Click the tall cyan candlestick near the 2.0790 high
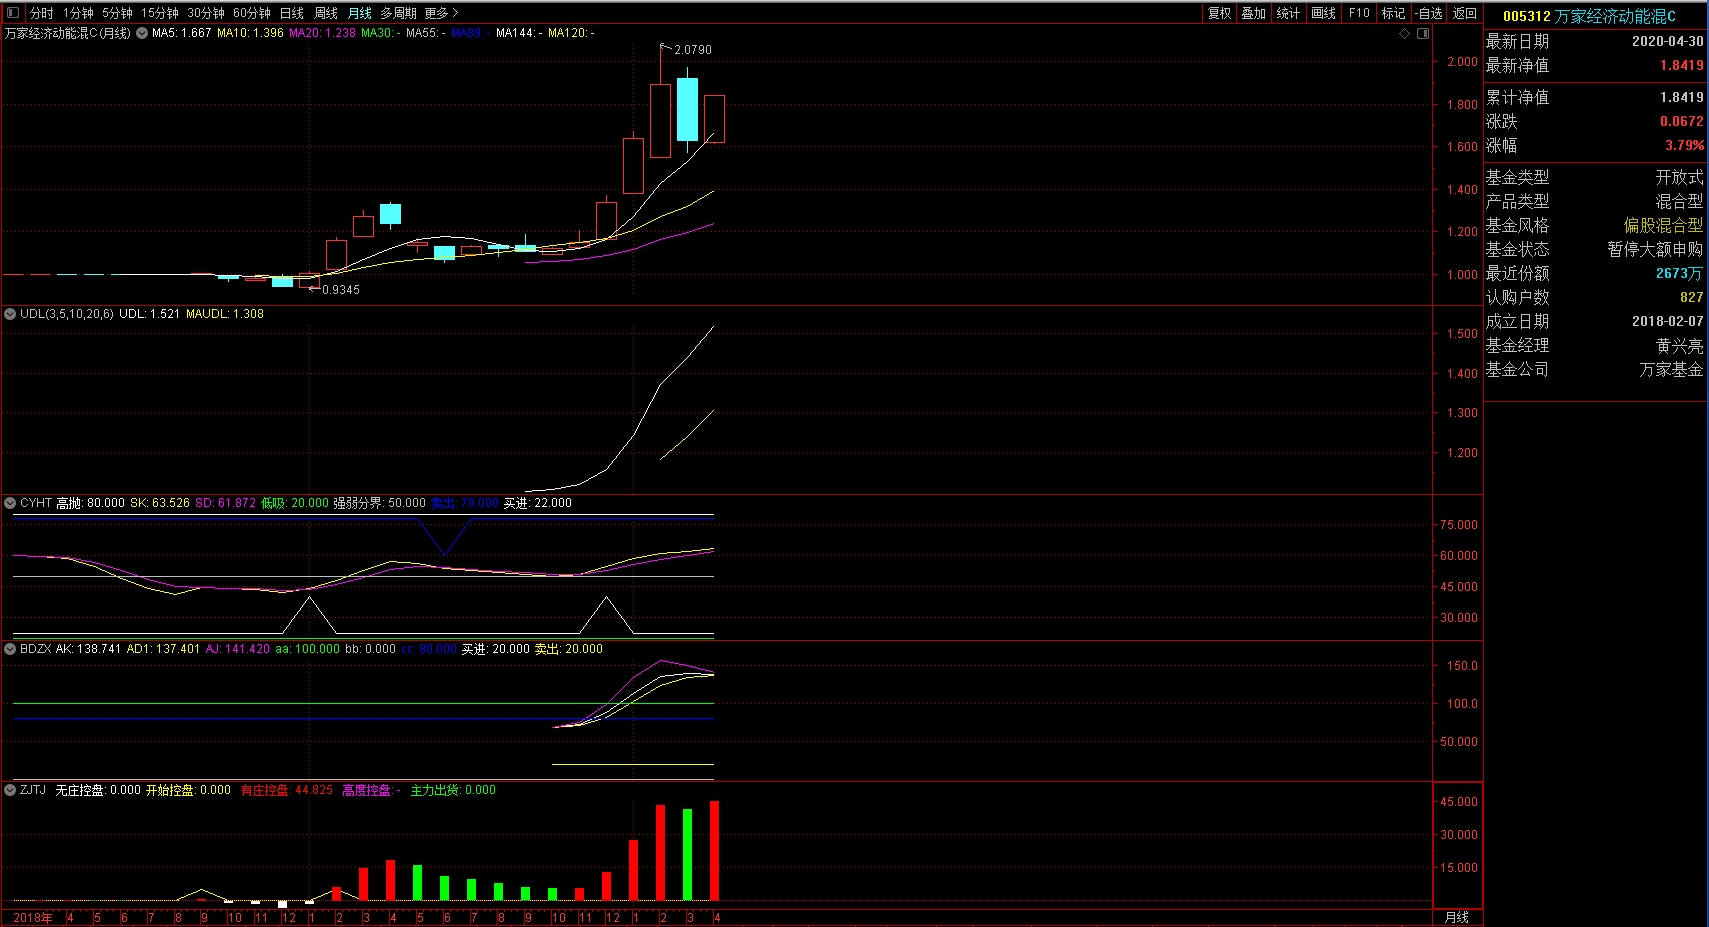Image resolution: width=1709 pixels, height=927 pixels. coord(687,109)
